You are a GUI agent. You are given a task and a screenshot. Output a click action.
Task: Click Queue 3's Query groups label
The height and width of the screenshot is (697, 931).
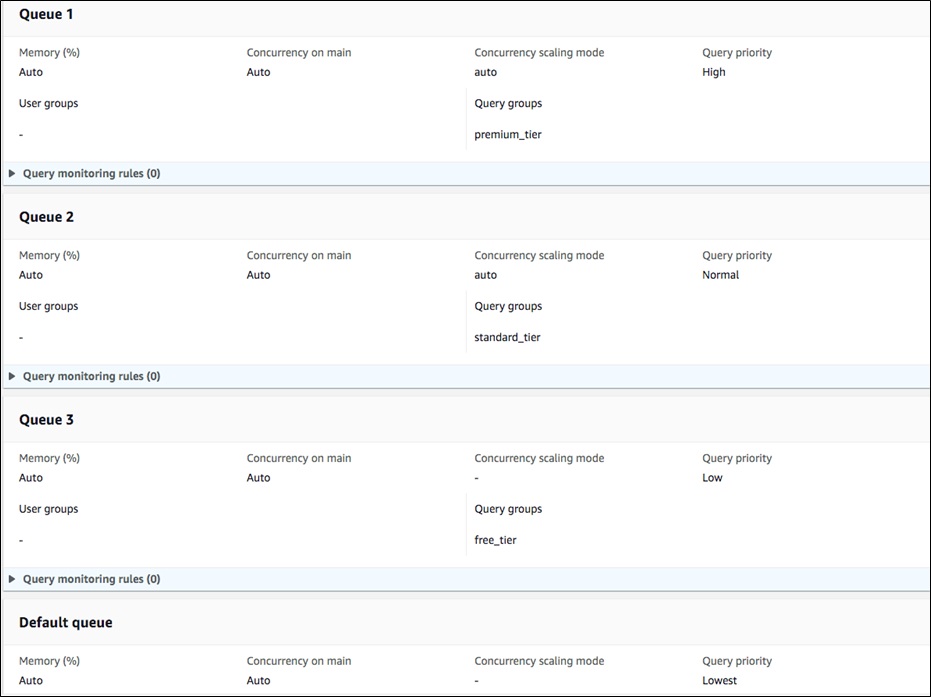[508, 509]
